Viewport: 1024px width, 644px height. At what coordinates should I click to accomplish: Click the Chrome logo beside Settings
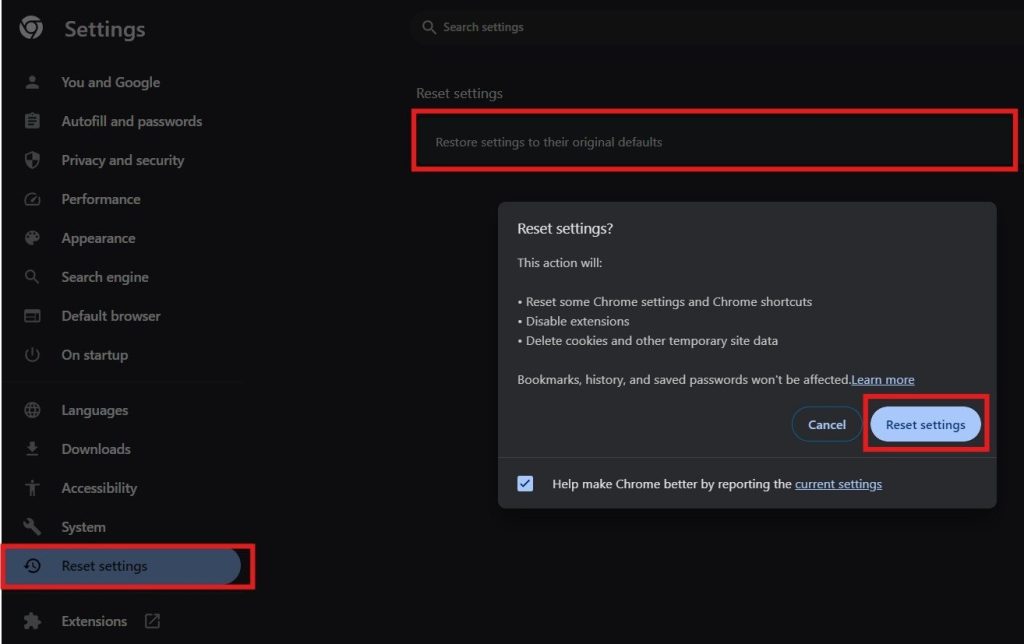coord(31,27)
